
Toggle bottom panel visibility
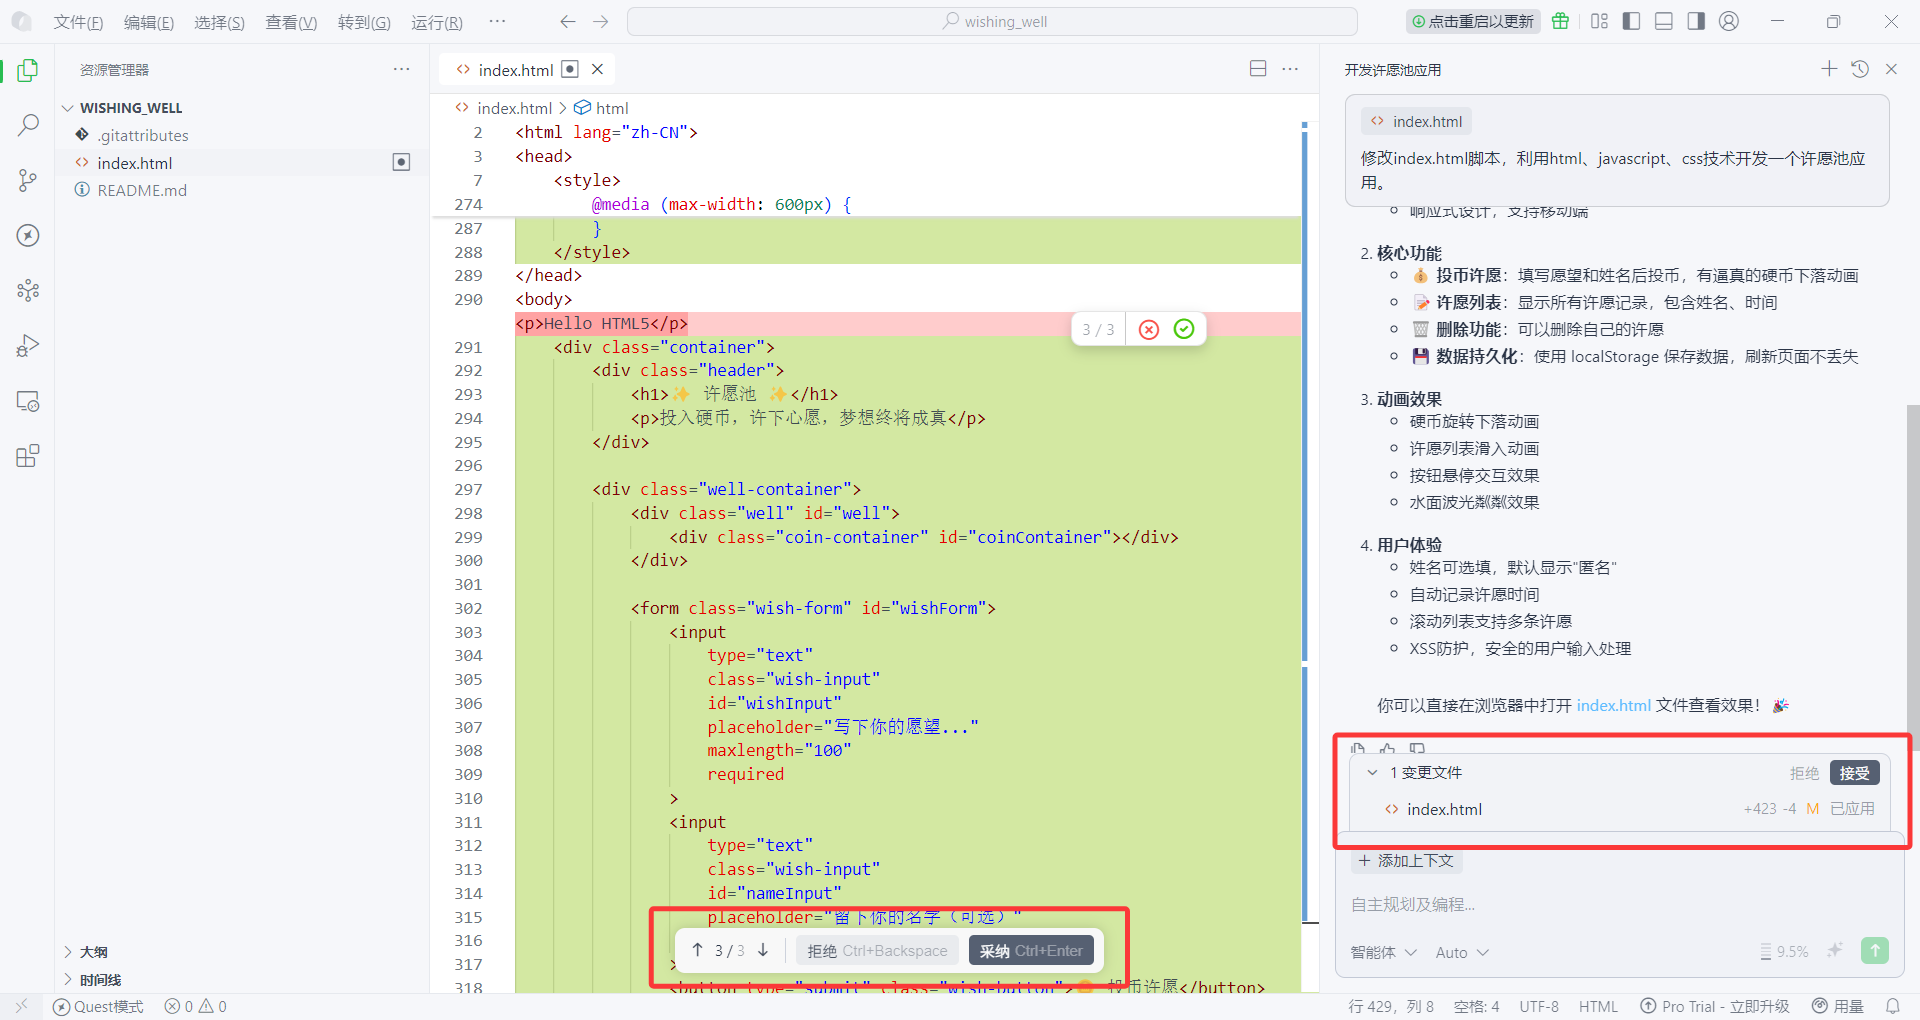[1664, 21]
